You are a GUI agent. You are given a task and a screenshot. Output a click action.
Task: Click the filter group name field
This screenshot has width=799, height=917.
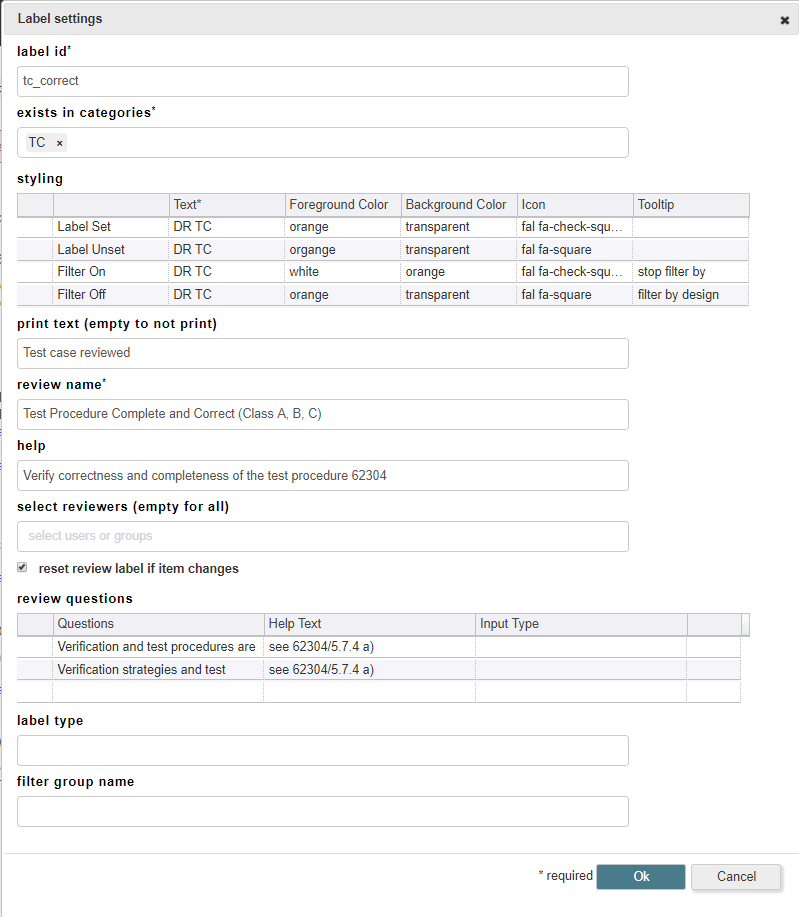323,811
